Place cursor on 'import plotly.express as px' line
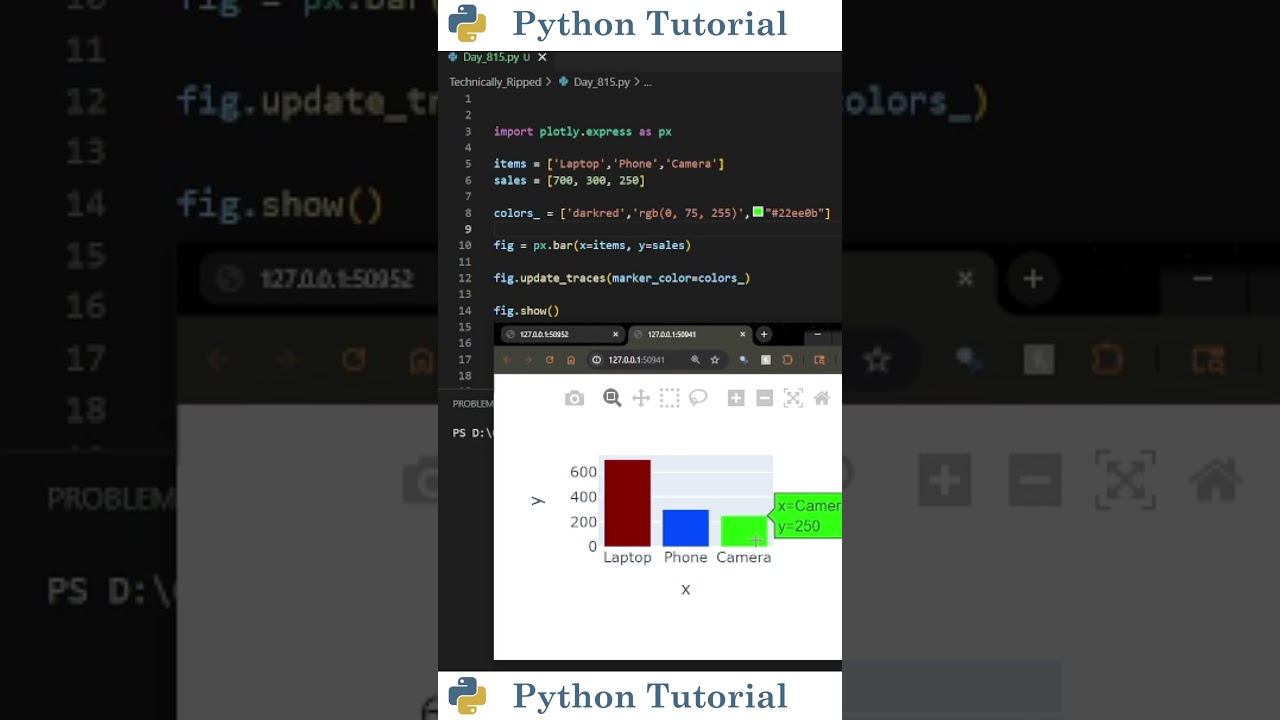 point(582,131)
